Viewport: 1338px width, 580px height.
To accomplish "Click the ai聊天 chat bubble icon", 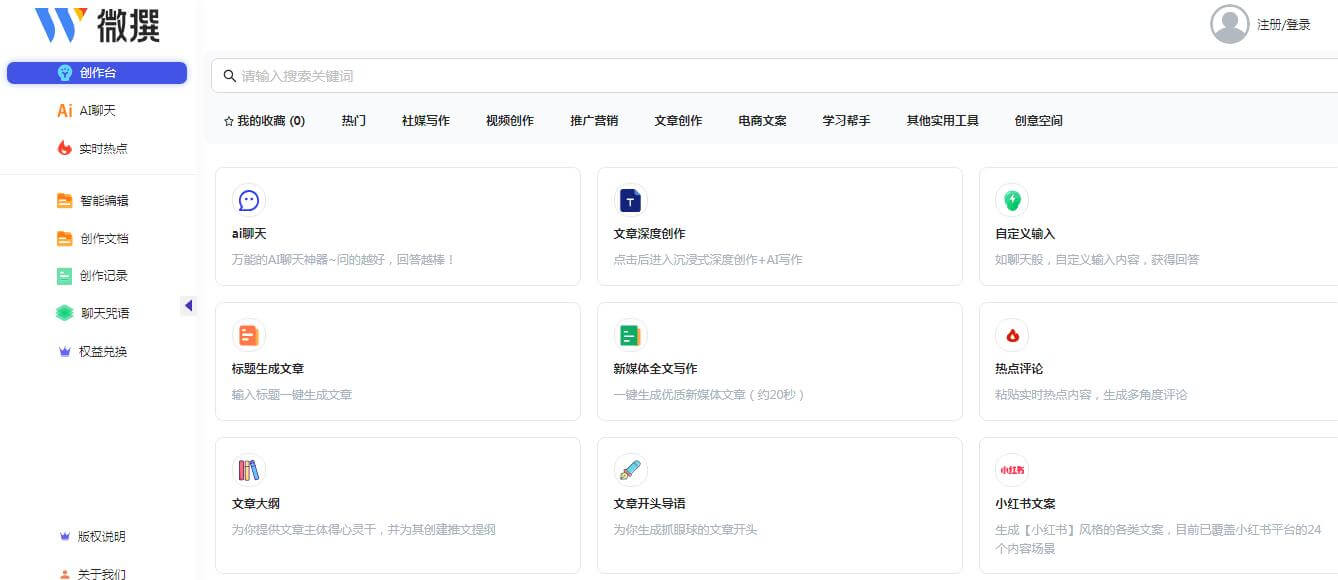I will tap(249, 200).
